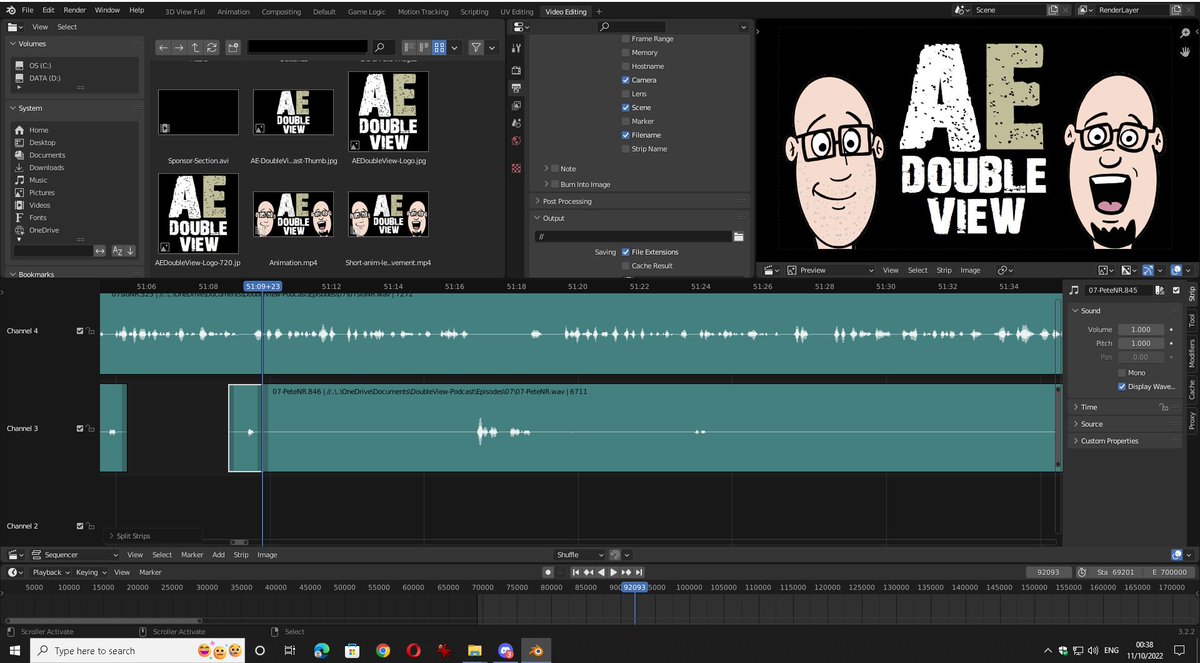Click the Volume value slider
Viewport: 1200px width, 663px height.
tap(1139, 329)
